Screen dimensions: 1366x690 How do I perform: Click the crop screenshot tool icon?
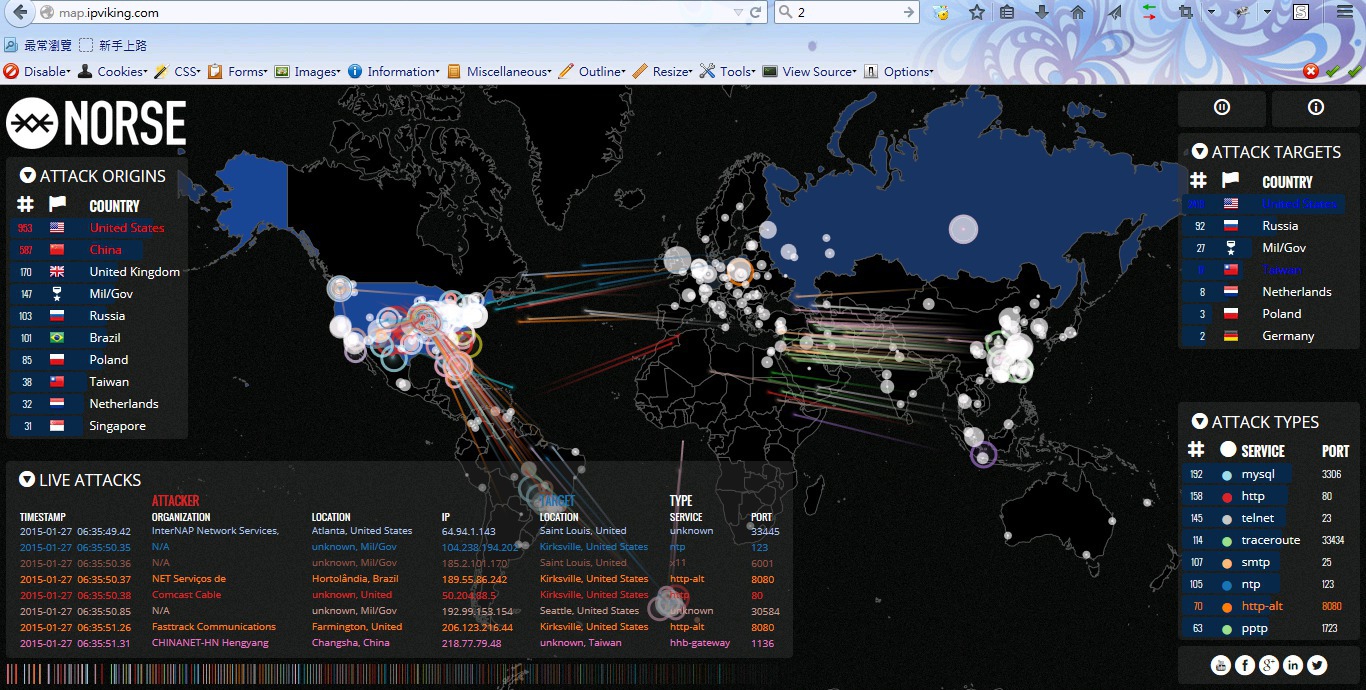(1187, 13)
